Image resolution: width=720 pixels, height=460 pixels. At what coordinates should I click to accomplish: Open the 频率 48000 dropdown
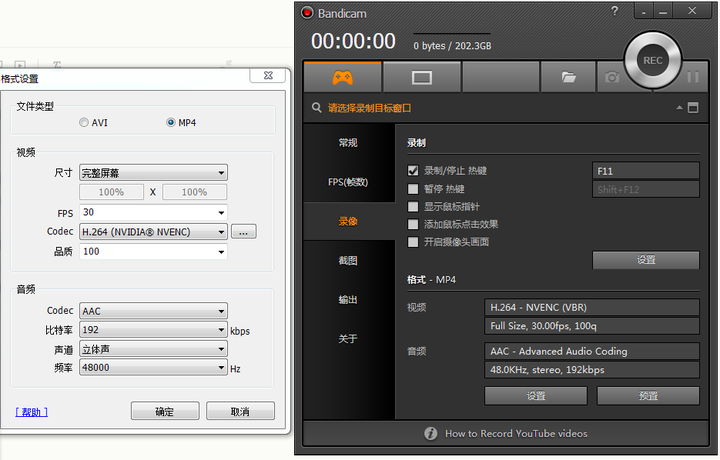153,367
